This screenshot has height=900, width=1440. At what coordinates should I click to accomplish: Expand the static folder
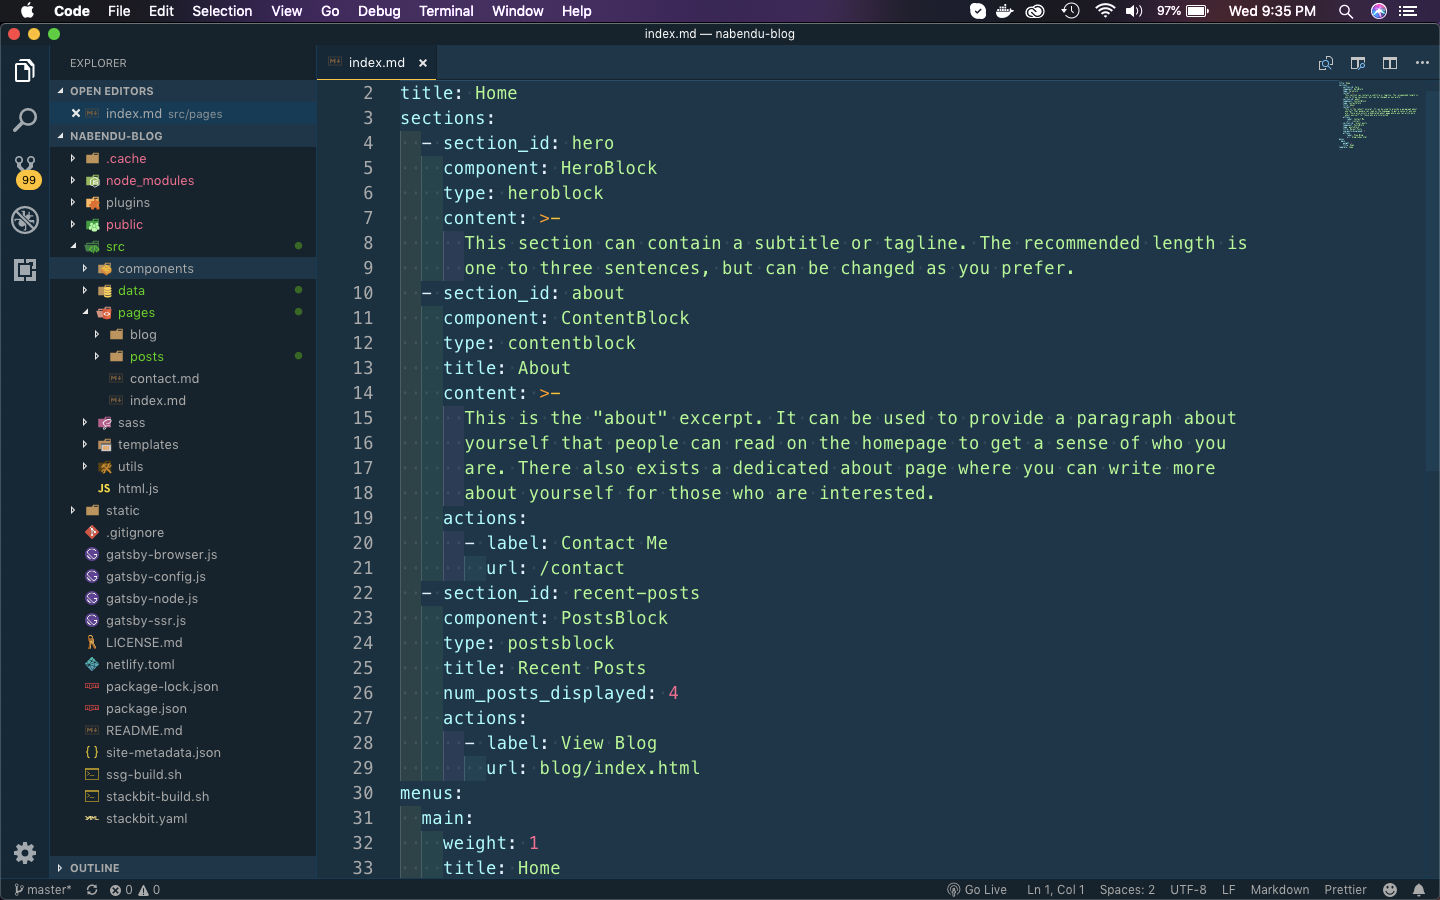coord(183,511)
